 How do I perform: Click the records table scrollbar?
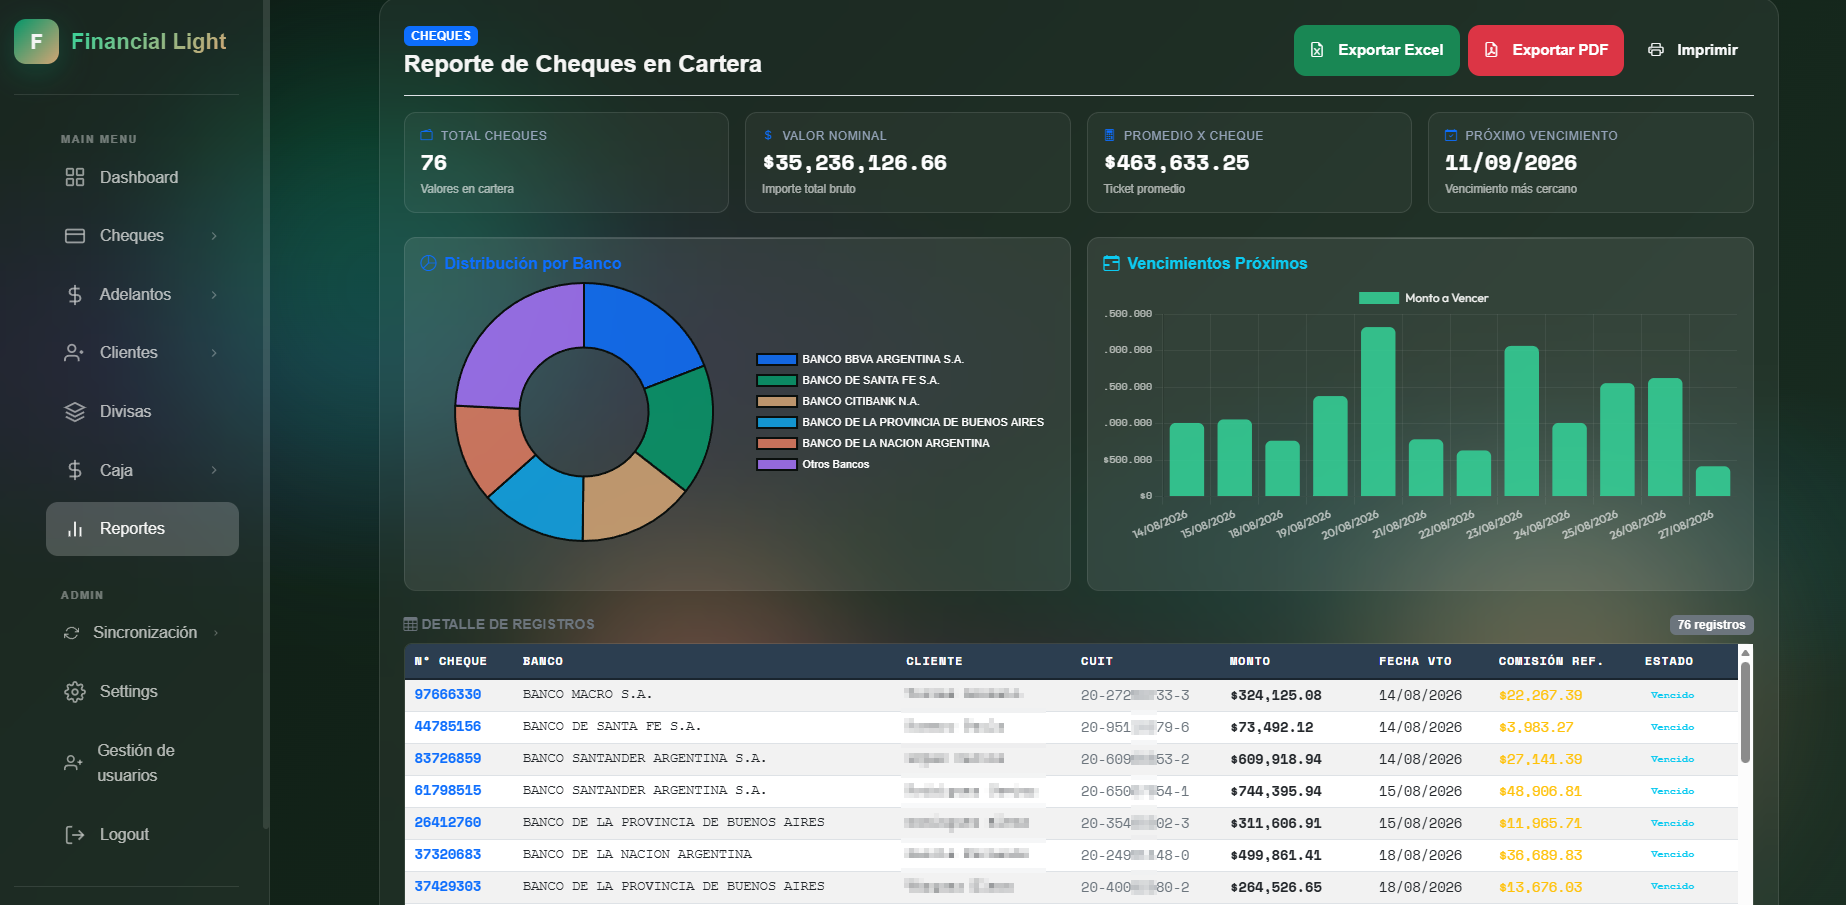pyautogui.click(x=1745, y=712)
